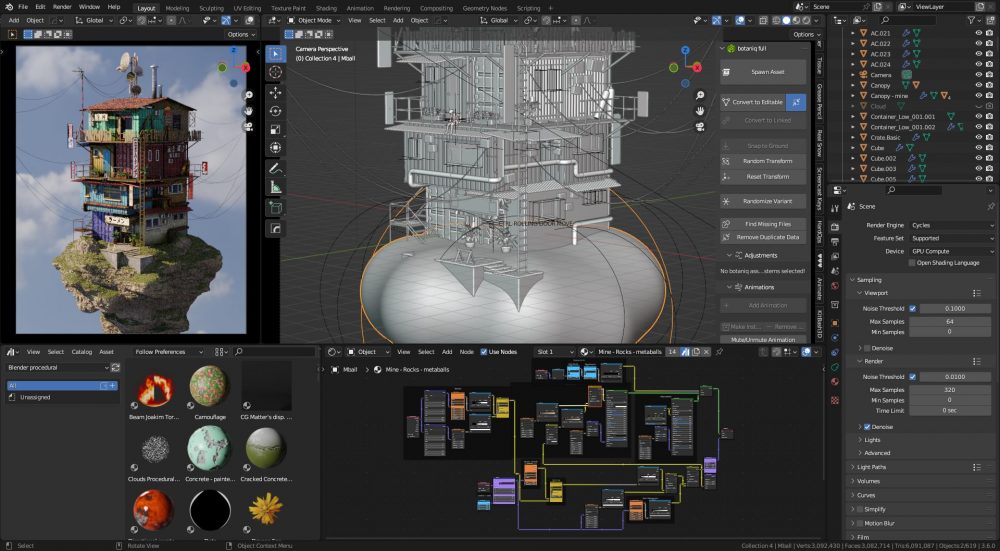Open the Device GPU Compute dropdown

coord(952,251)
